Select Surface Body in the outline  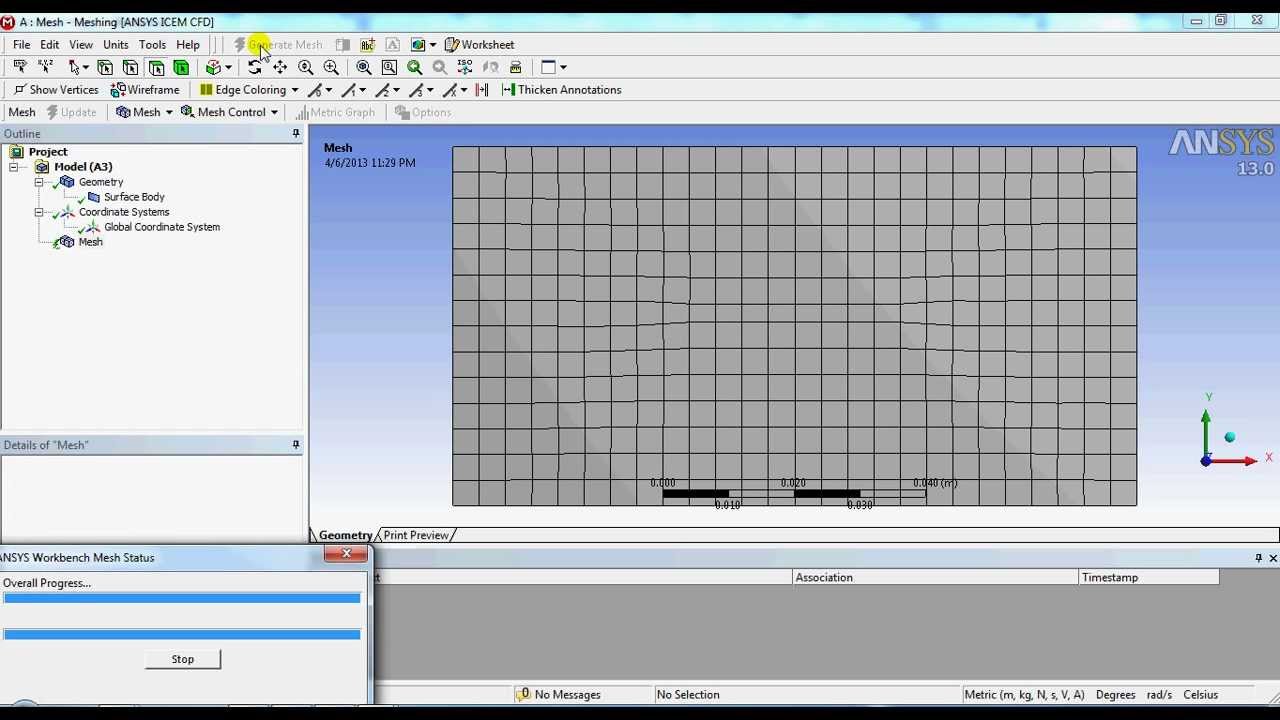point(134,197)
